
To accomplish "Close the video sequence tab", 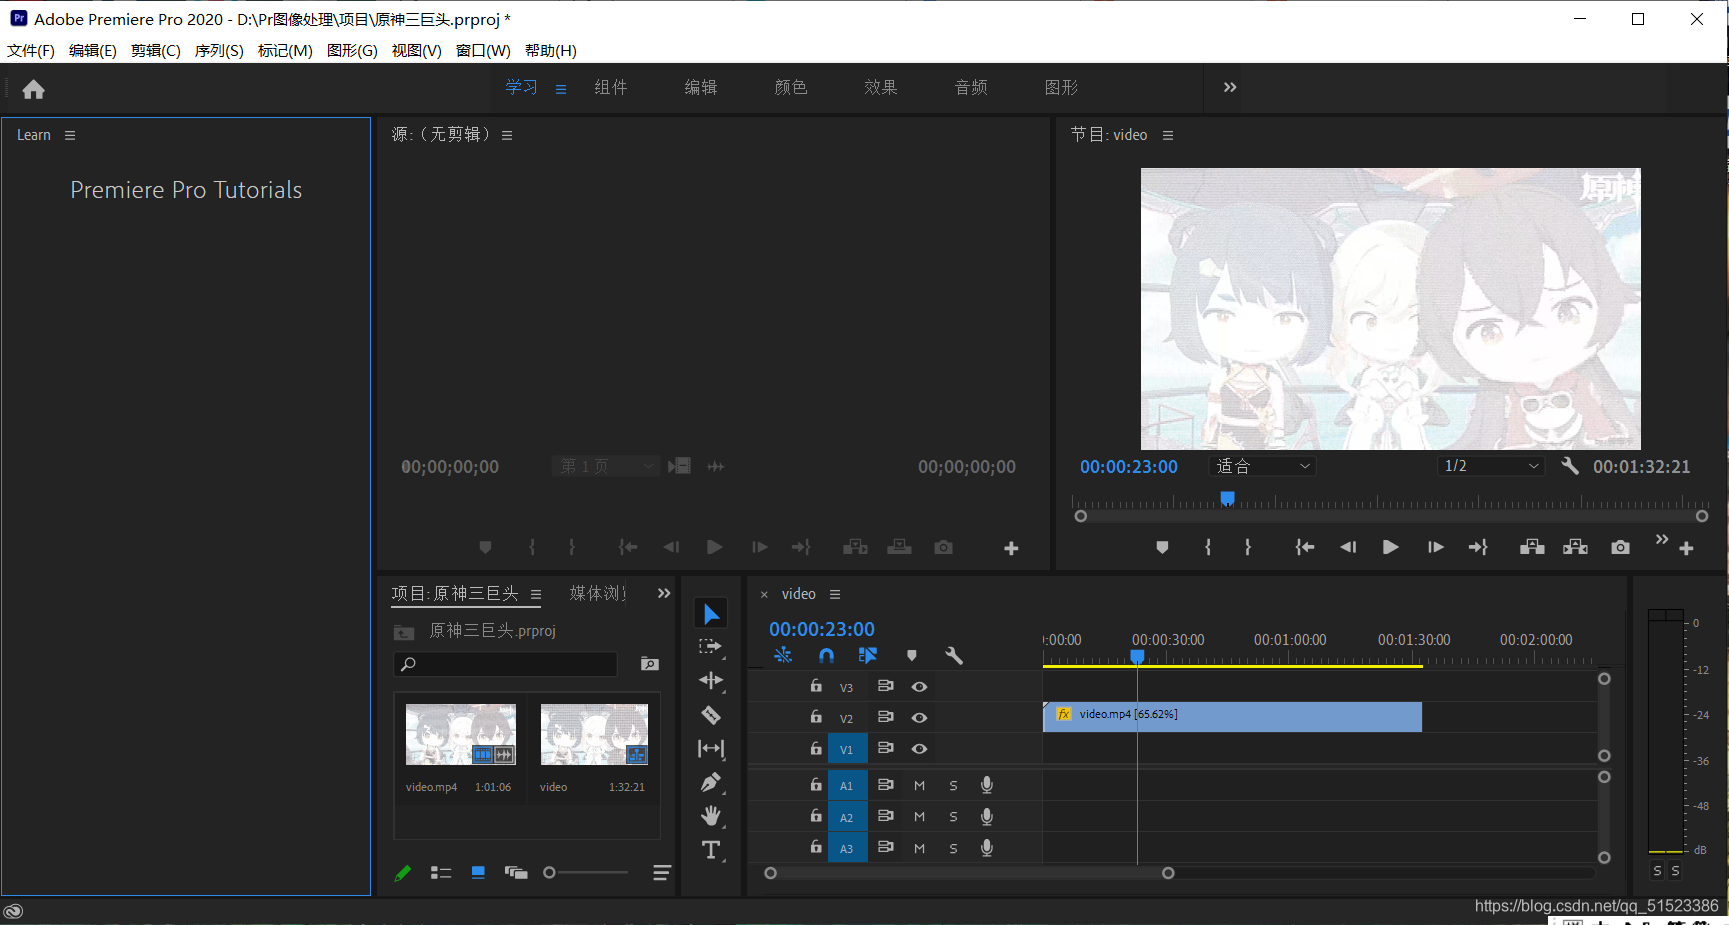I will click(764, 595).
